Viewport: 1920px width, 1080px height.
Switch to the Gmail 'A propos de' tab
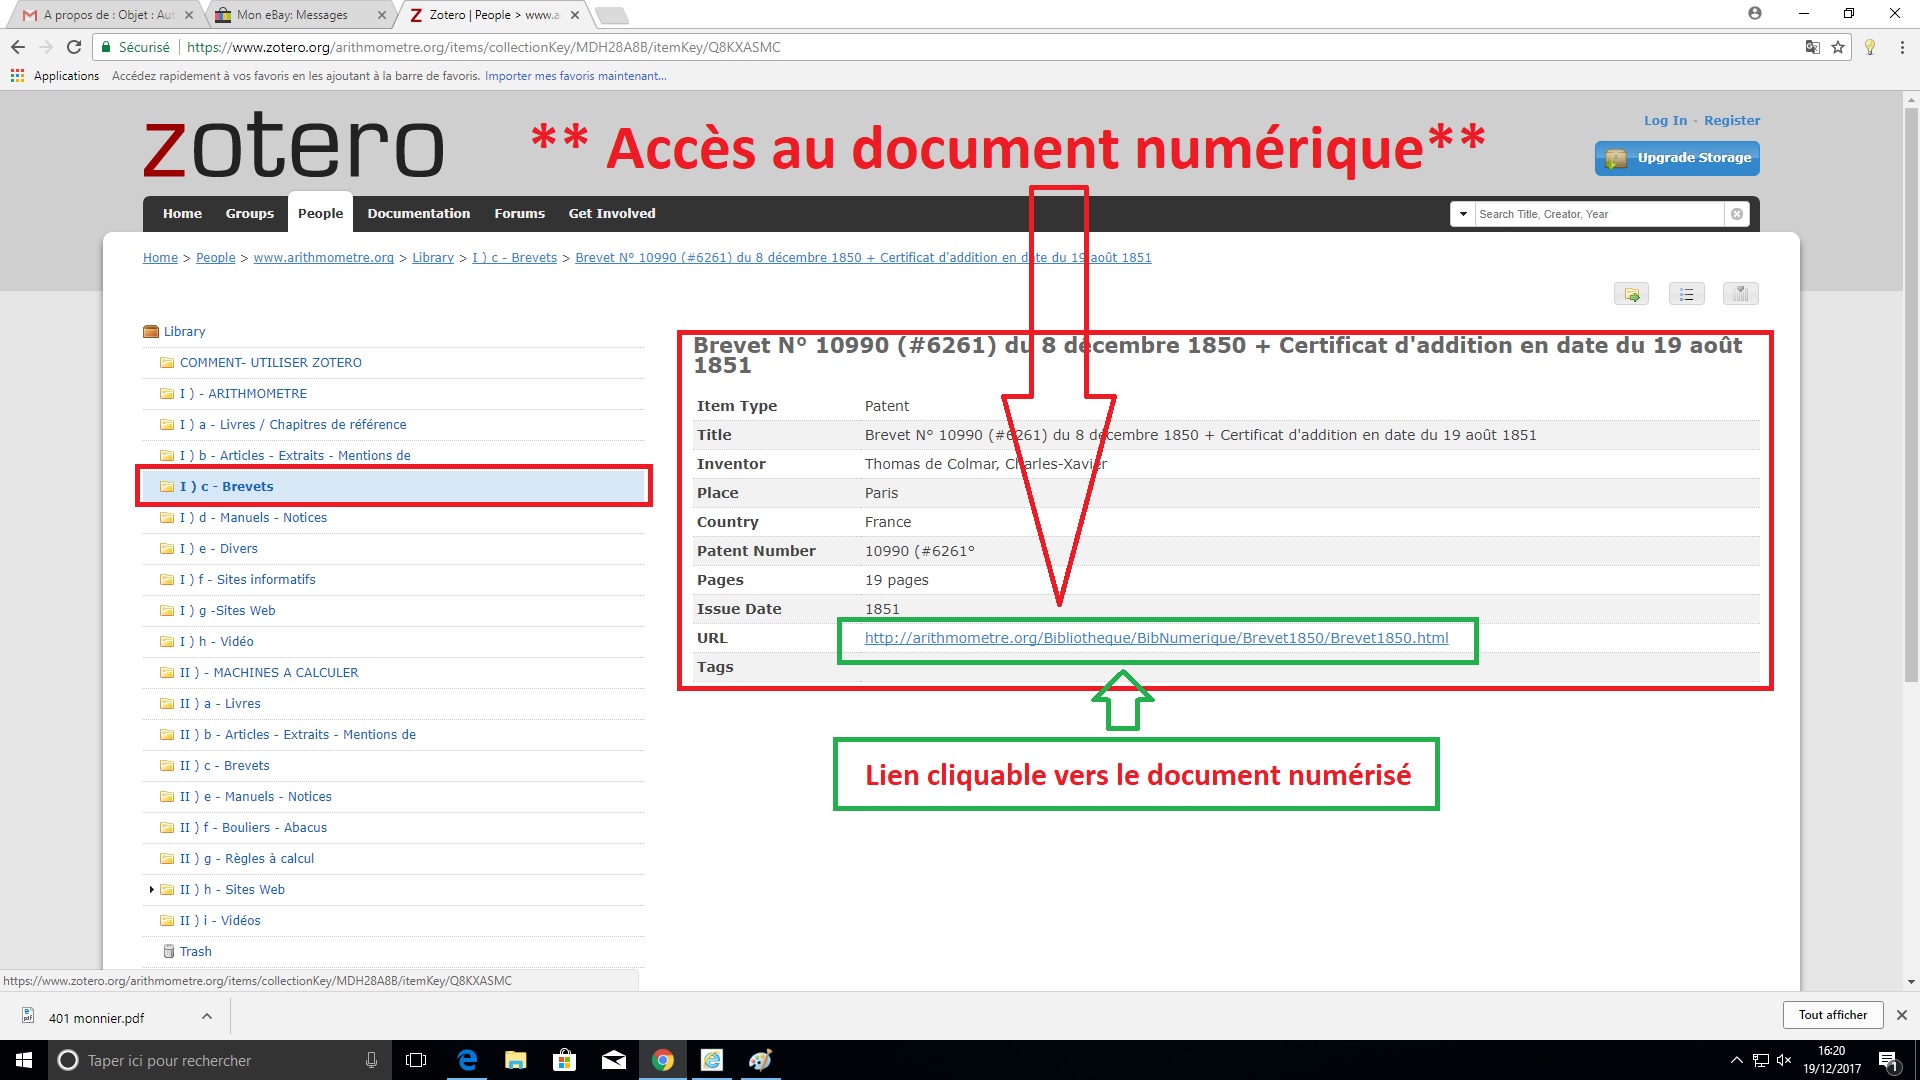coord(107,15)
